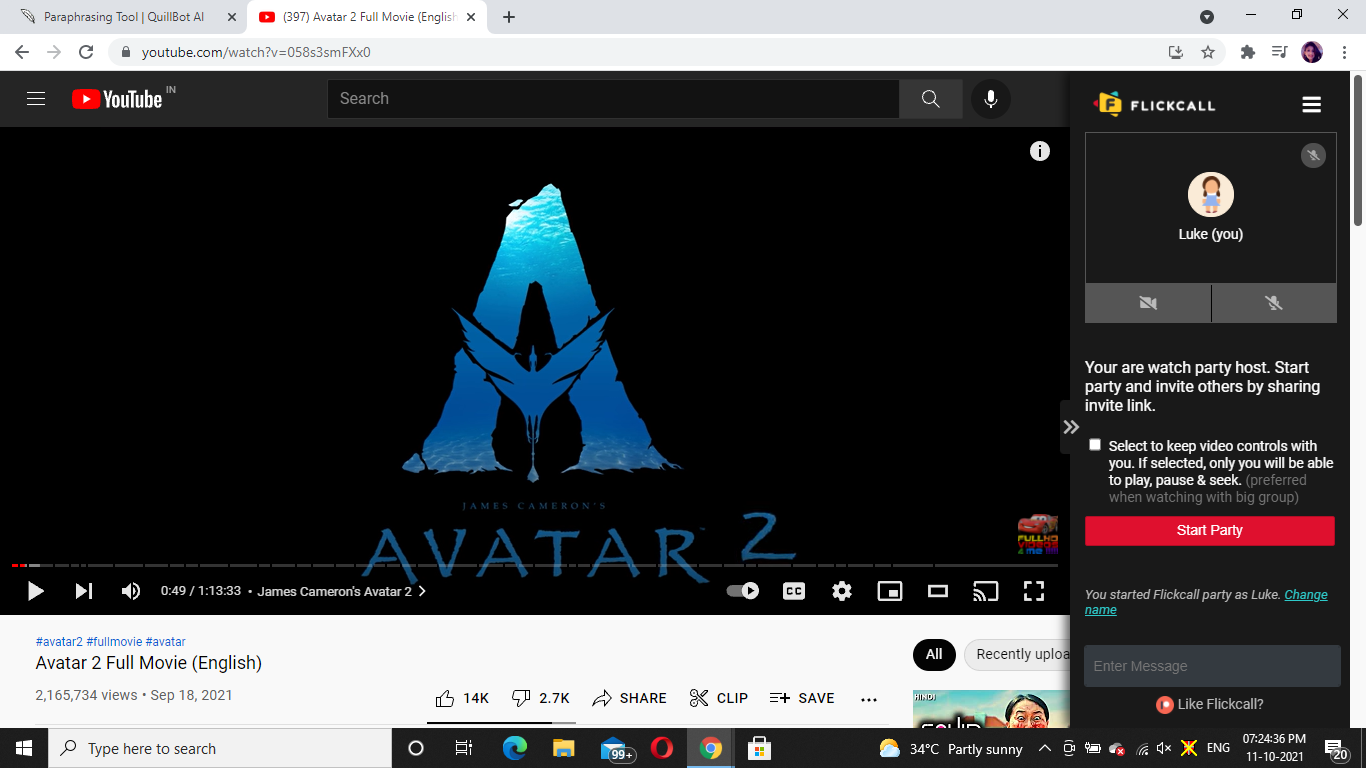Share the Avatar 2 video
Image resolution: width=1366 pixels, height=768 pixels.
tap(629, 698)
